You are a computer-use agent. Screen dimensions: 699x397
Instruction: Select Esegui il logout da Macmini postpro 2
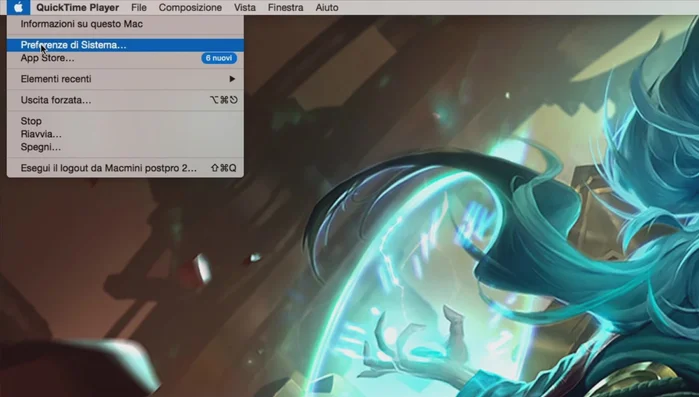[125, 168]
